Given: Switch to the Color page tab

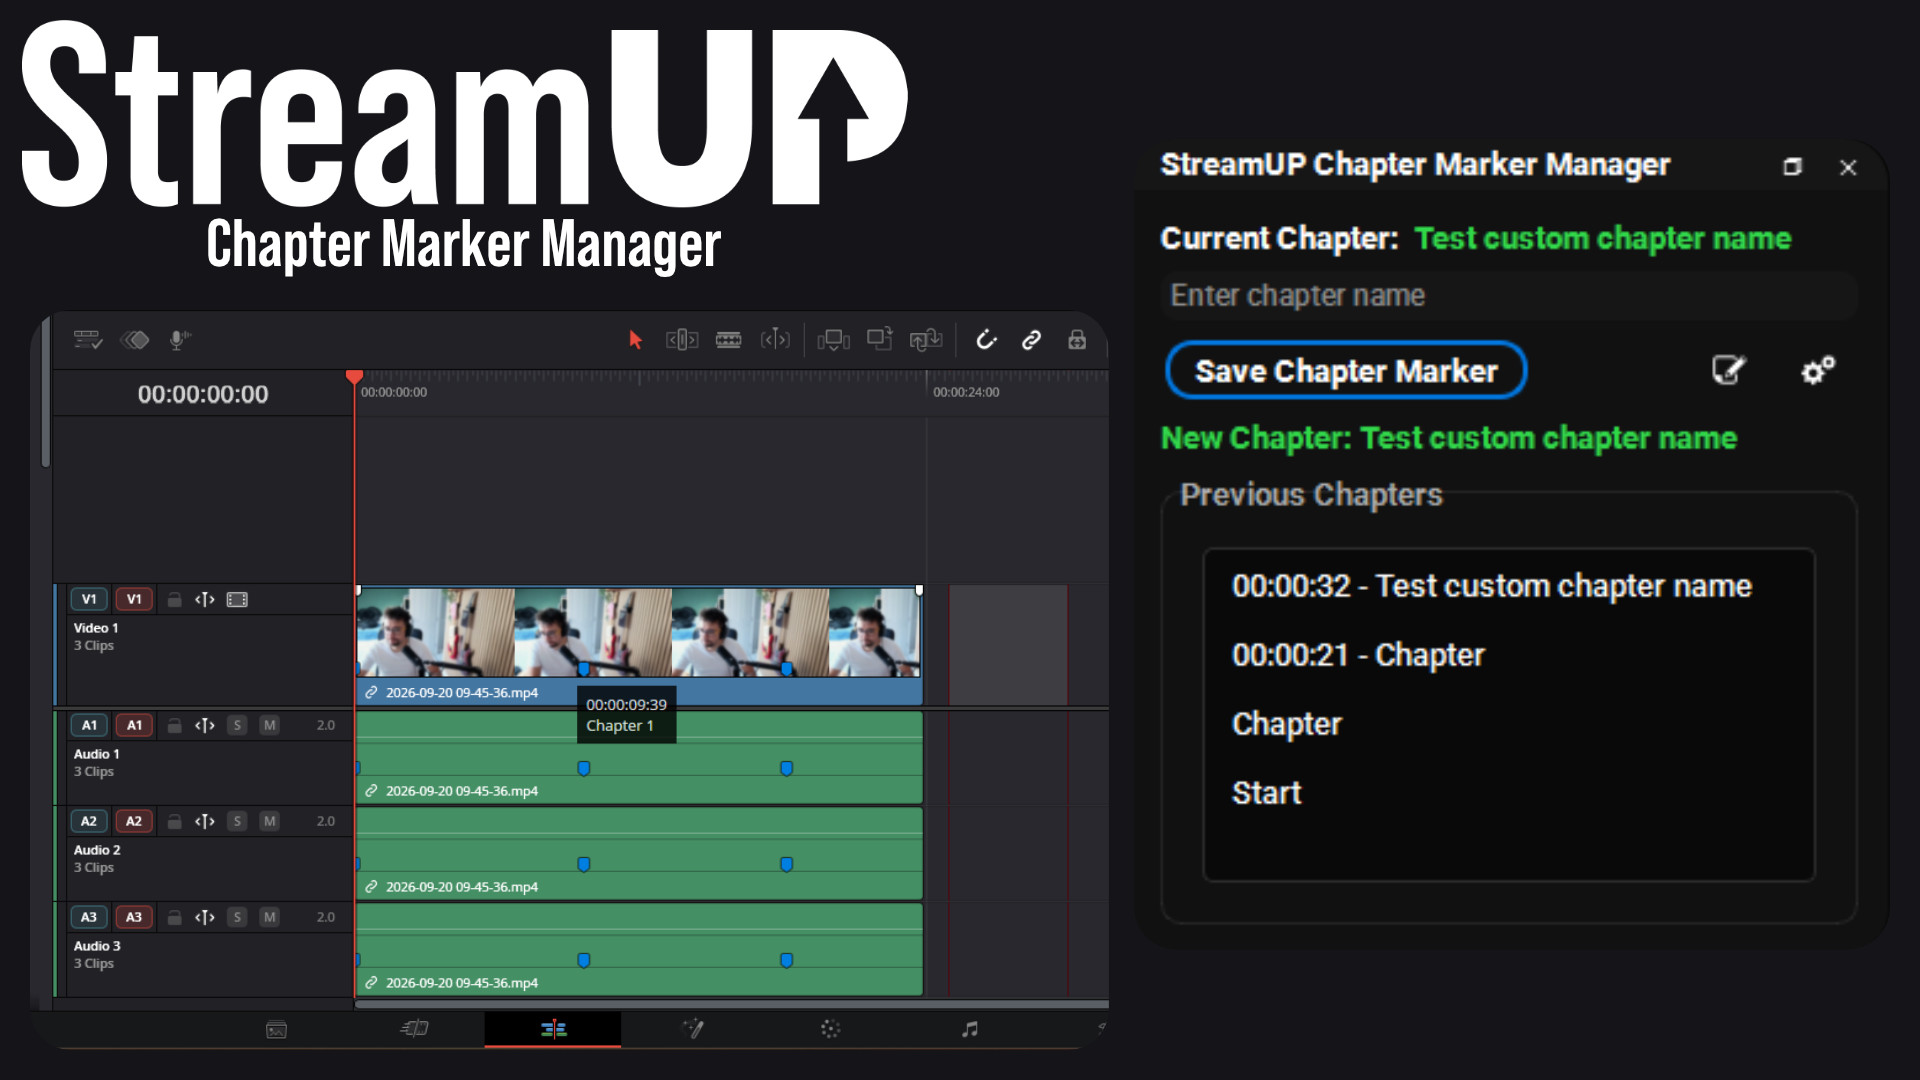Looking at the screenshot, I should [830, 1029].
